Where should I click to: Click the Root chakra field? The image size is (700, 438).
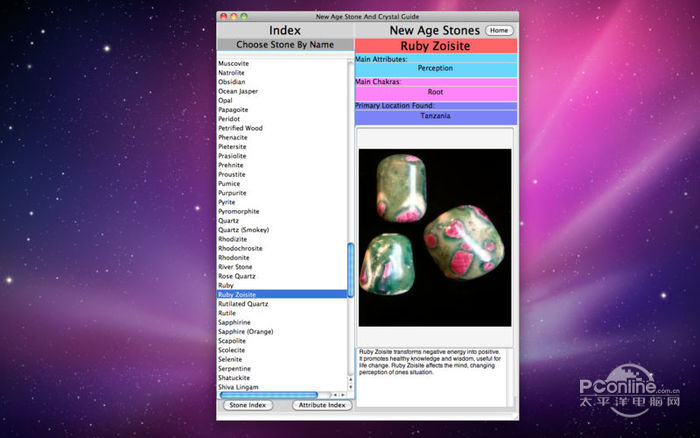pyautogui.click(x=436, y=92)
